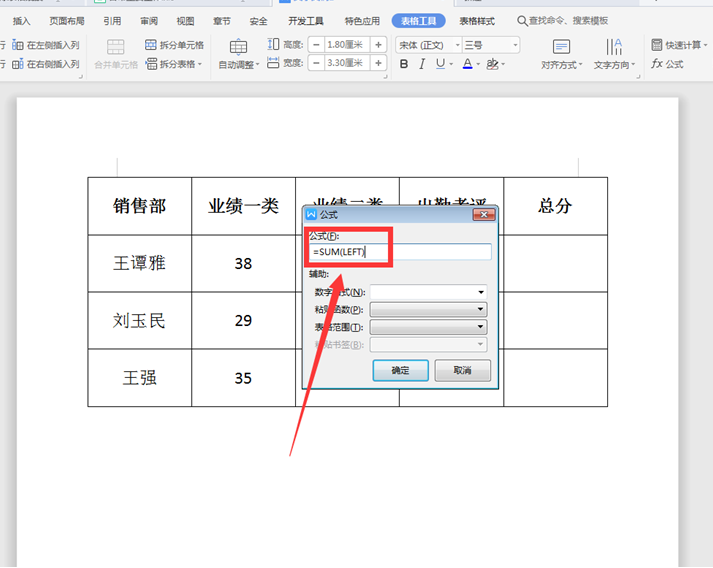This screenshot has height=568, width=713.
Task: Select the 表格工具 ribbon tab
Action: click(x=418, y=21)
